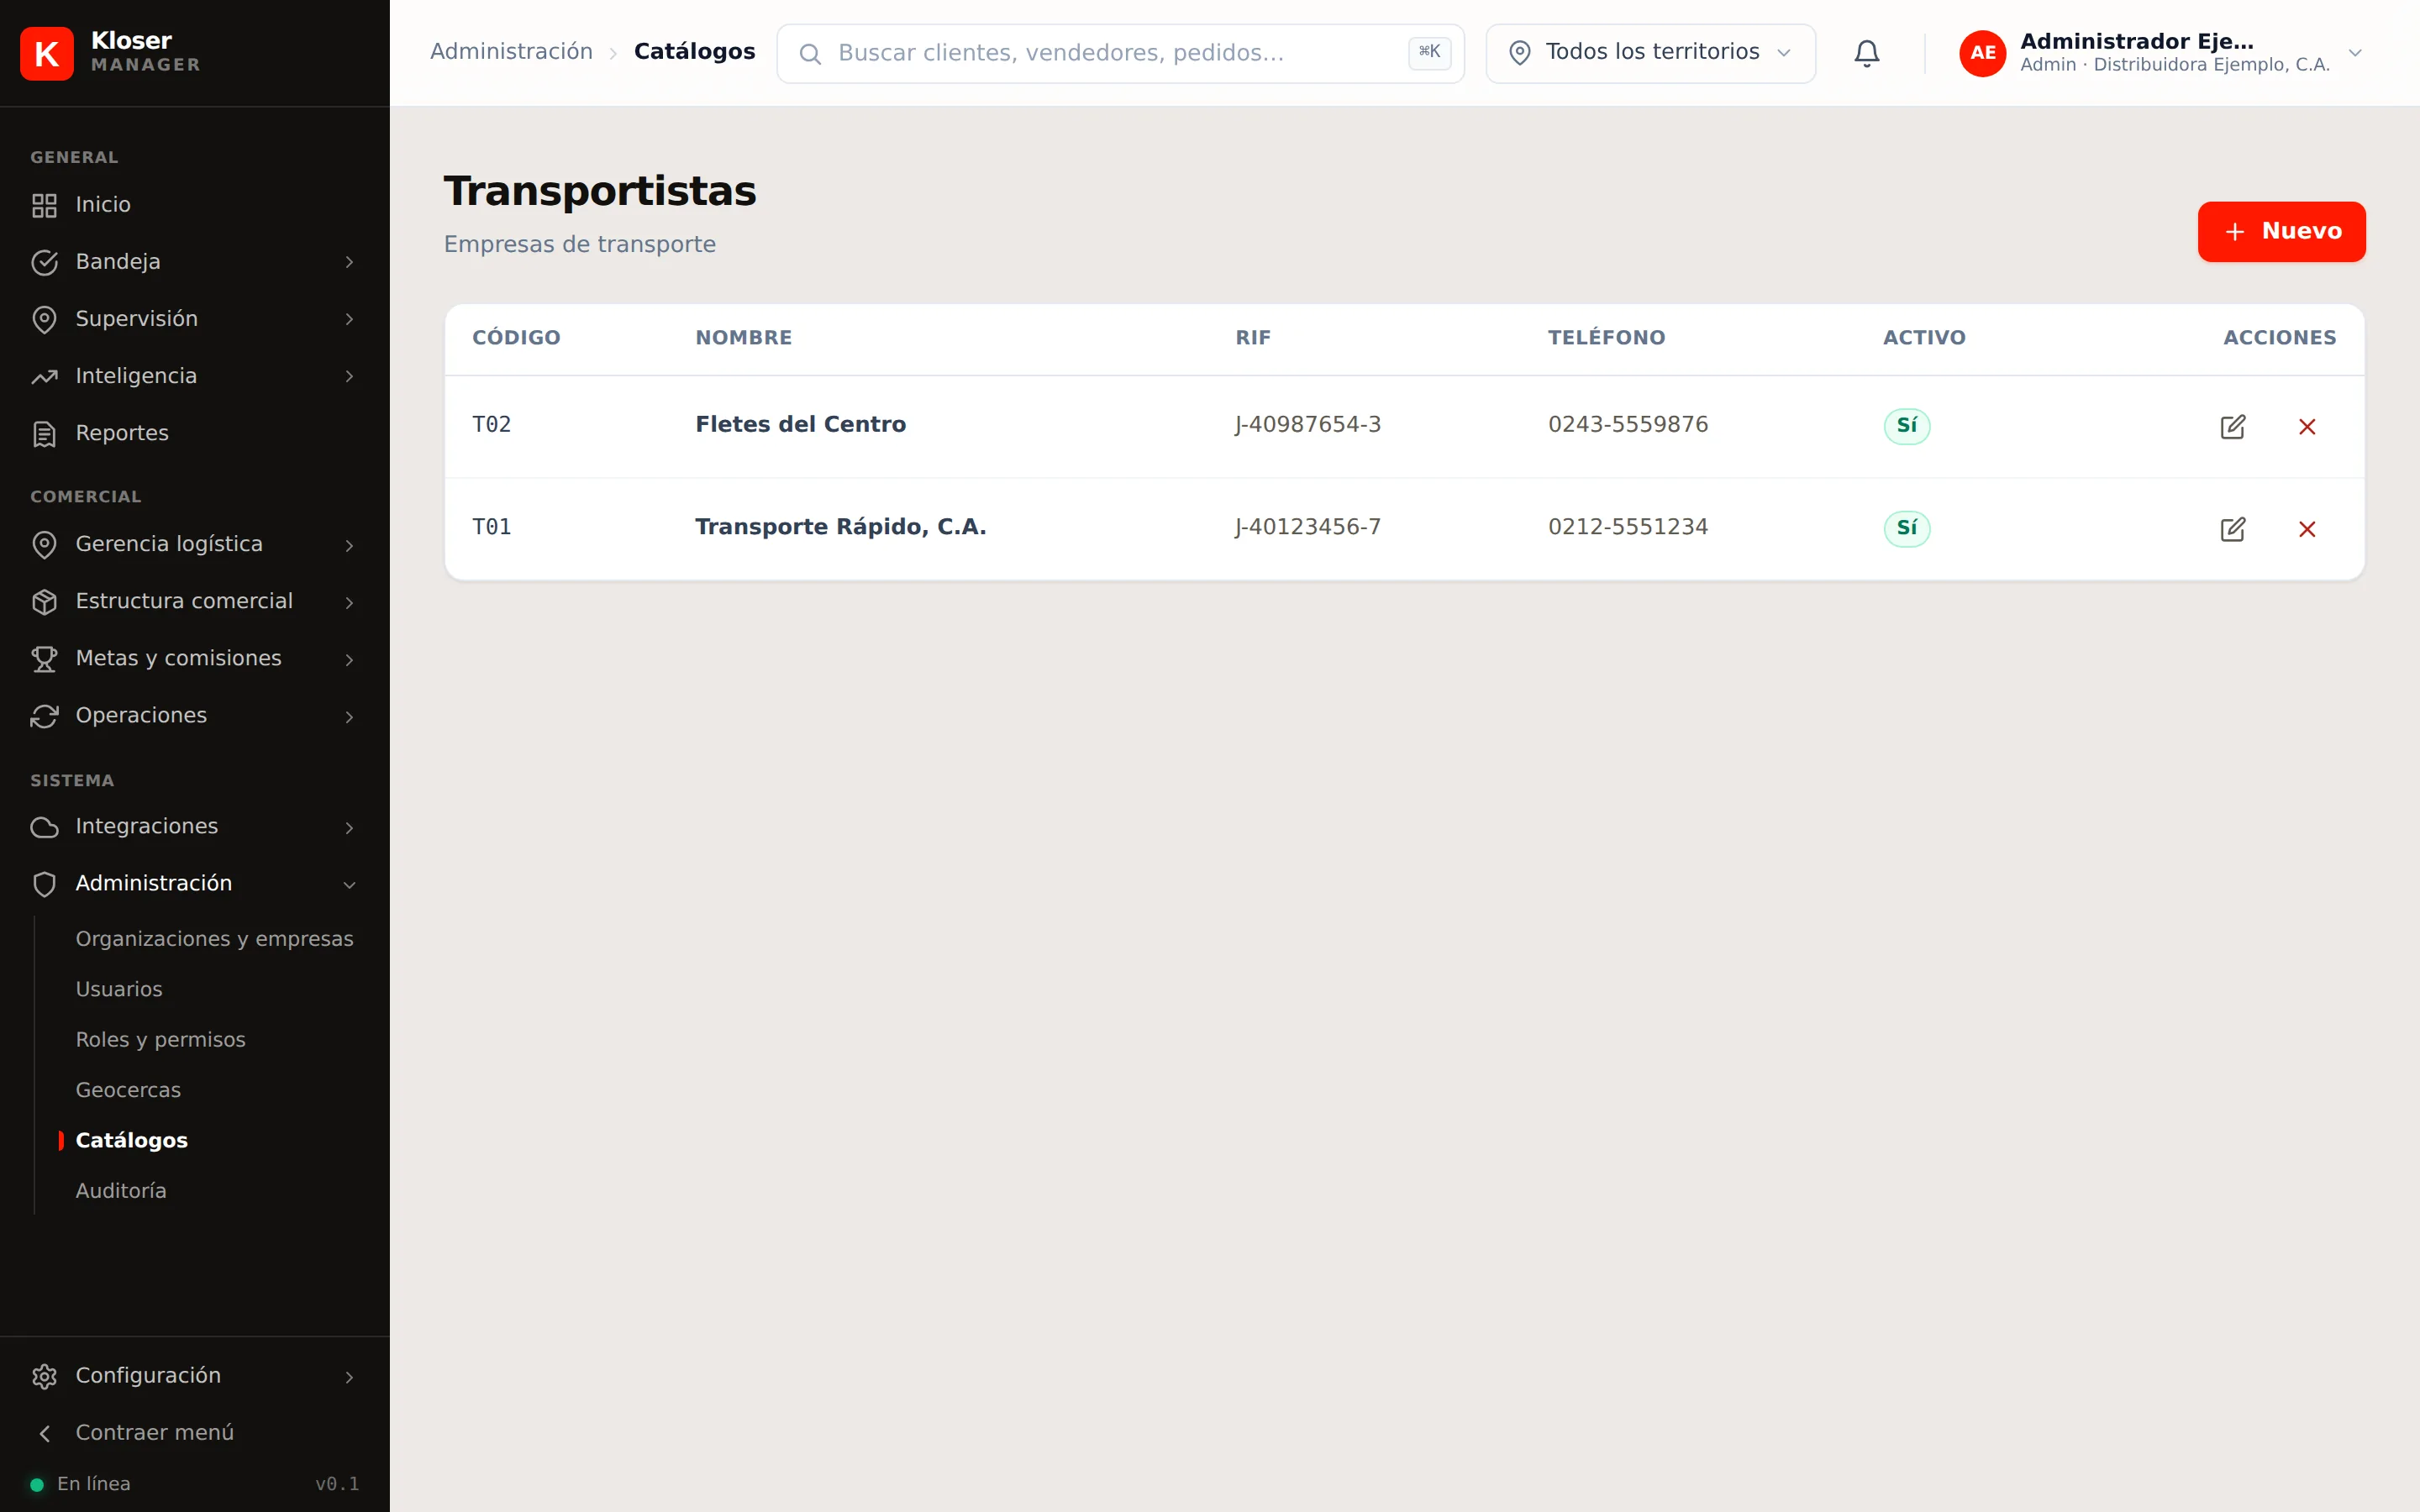Open the Administrador user account menu chevron
The image size is (2420, 1512).
[x=2355, y=53]
